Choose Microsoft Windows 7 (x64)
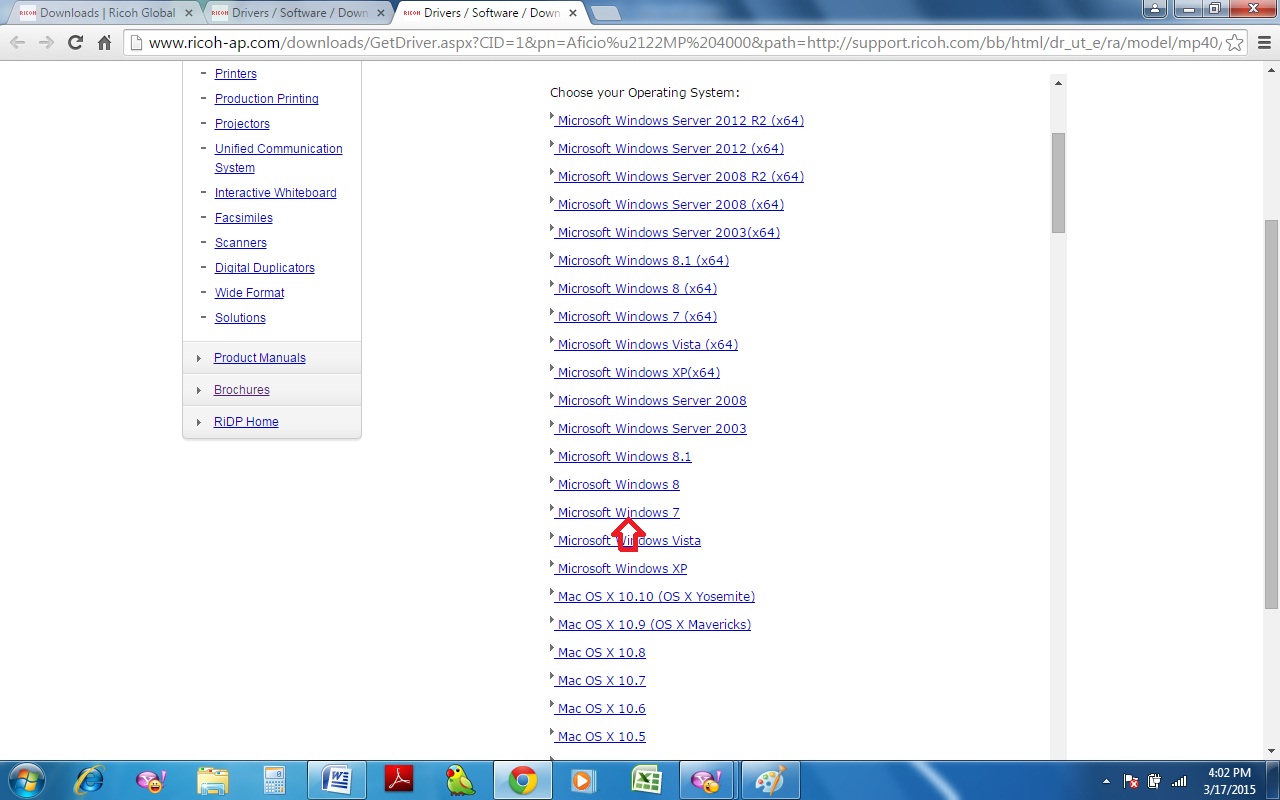1280x800 pixels. pyautogui.click(x=637, y=317)
